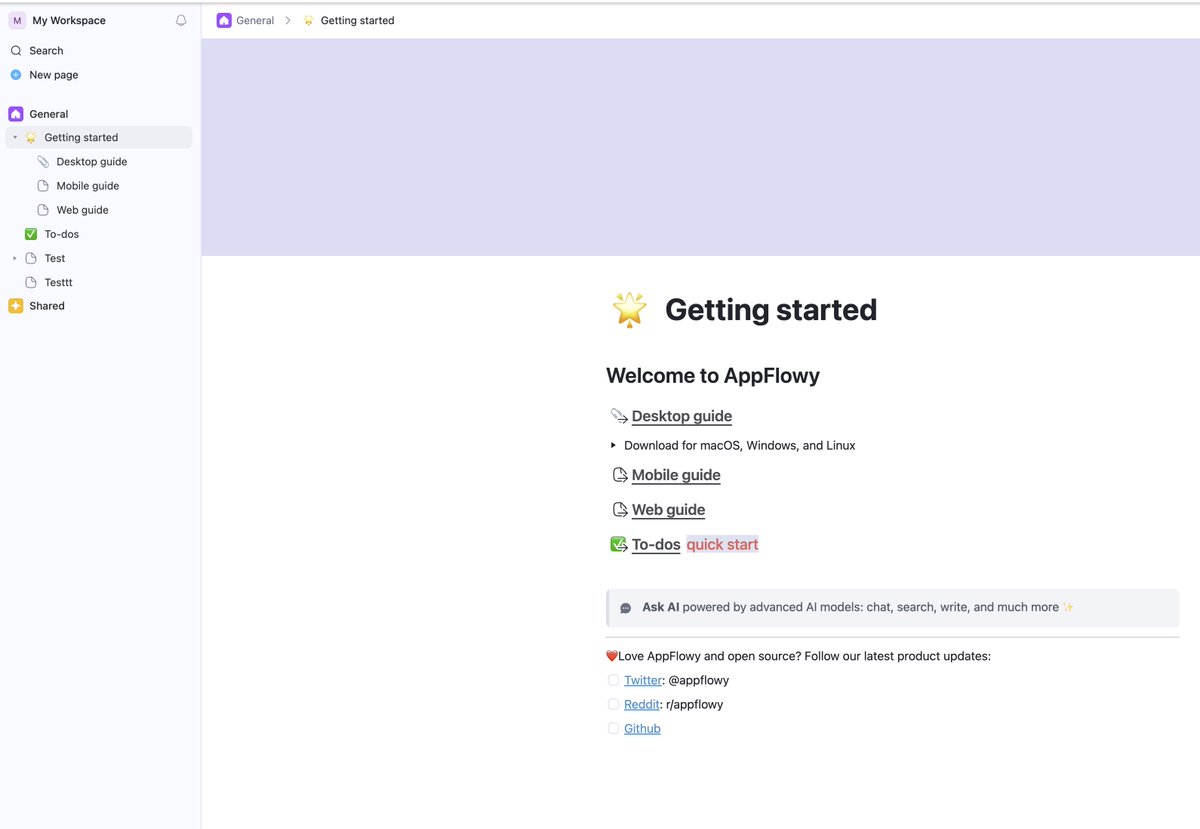This screenshot has height=829, width=1200.
Task: Click the New page plus icon
Action: pyautogui.click(x=16, y=75)
